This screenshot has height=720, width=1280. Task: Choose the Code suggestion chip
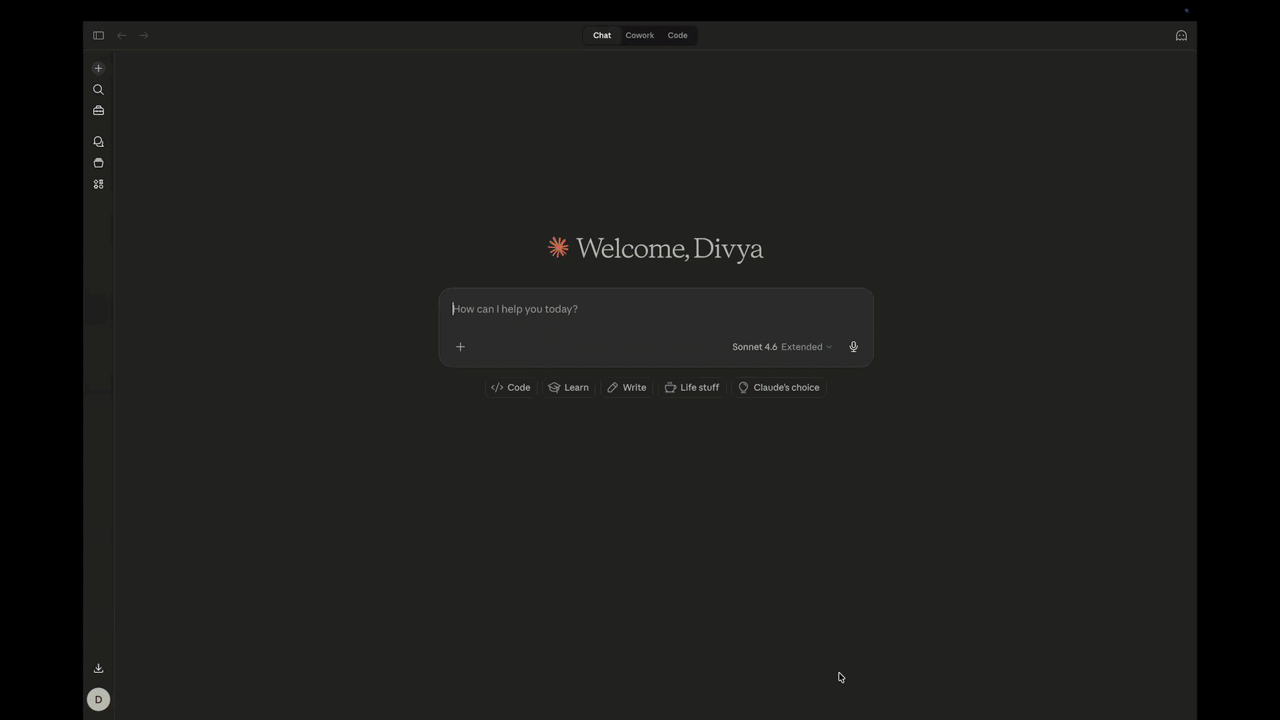[x=510, y=387]
